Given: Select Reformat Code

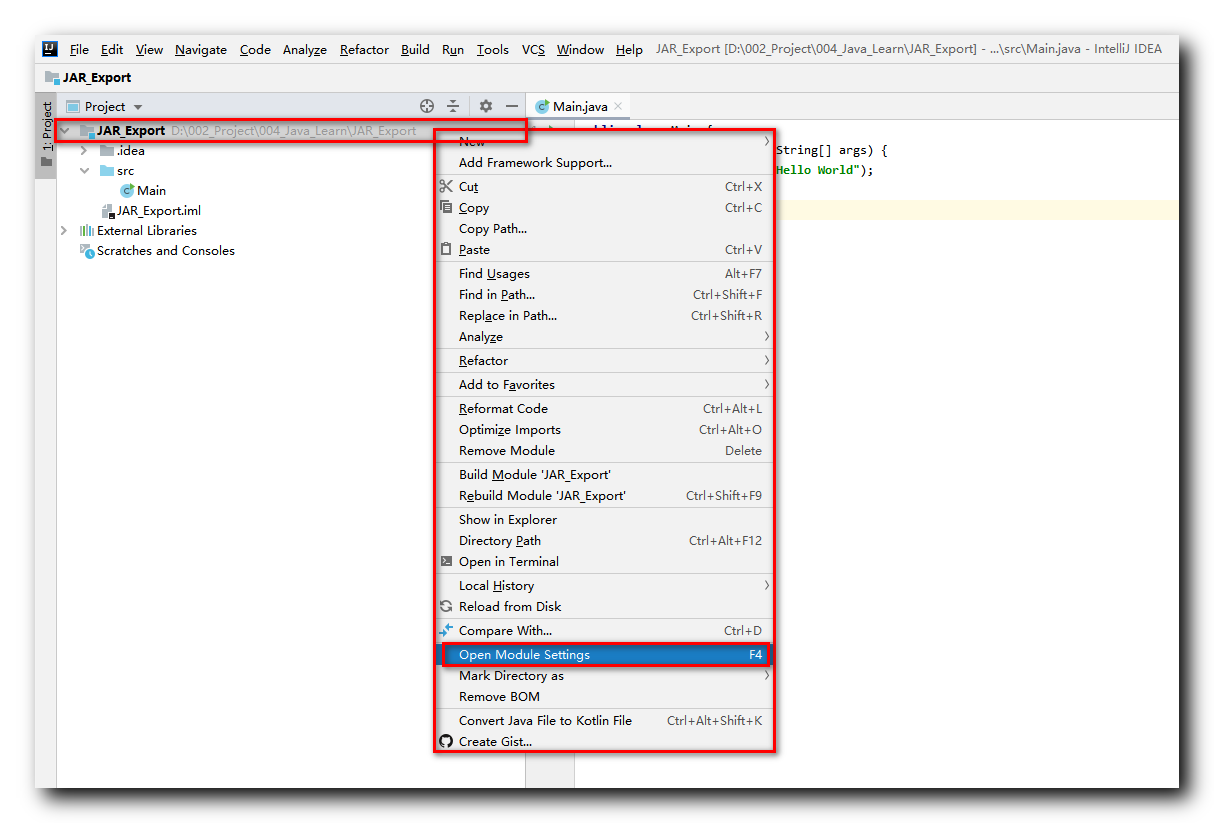Looking at the screenshot, I should point(604,408).
